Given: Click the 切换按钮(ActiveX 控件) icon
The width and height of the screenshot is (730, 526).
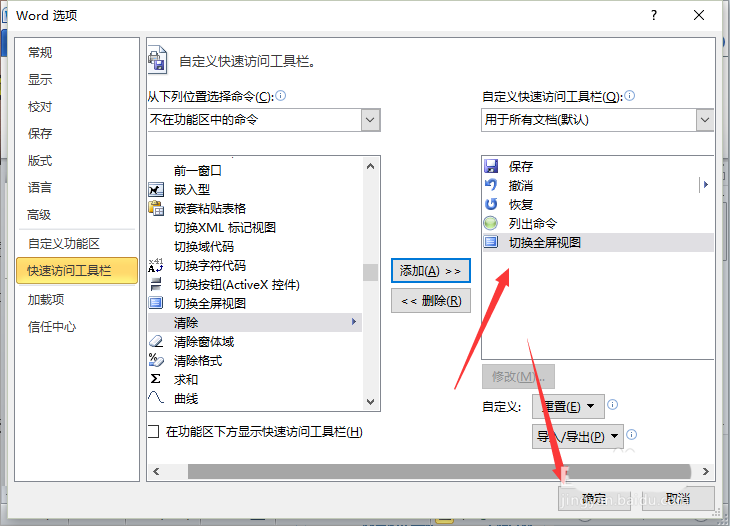Looking at the screenshot, I should tap(156, 284).
